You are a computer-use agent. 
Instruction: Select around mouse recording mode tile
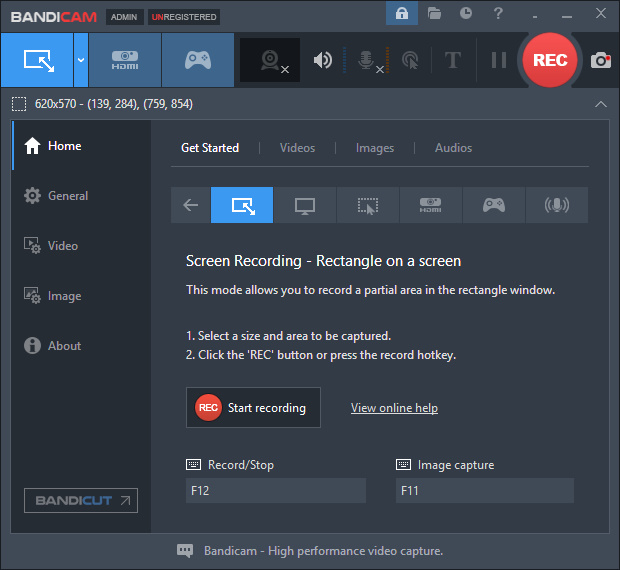pyautogui.click(x=368, y=205)
